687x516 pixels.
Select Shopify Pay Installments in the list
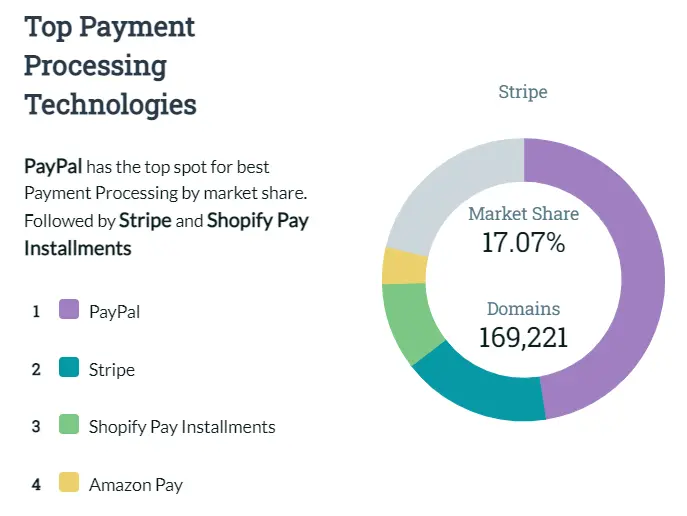click(x=181, y=427)
